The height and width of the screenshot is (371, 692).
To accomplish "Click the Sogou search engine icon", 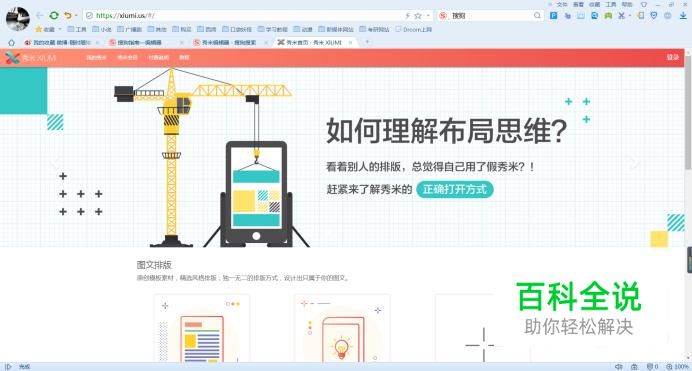I will (443, 15).
